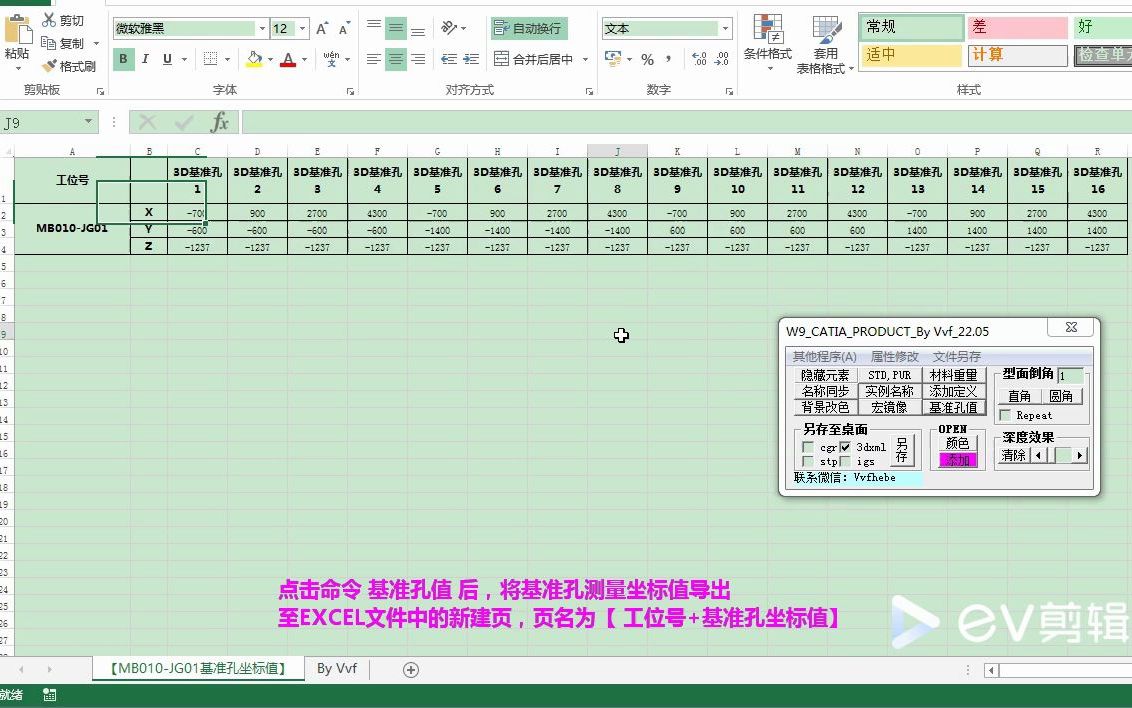This screenshot has height=708, width=1132.
Task: Open the font size dropdown
Action: pyautogui.click(x=301, y=28)
